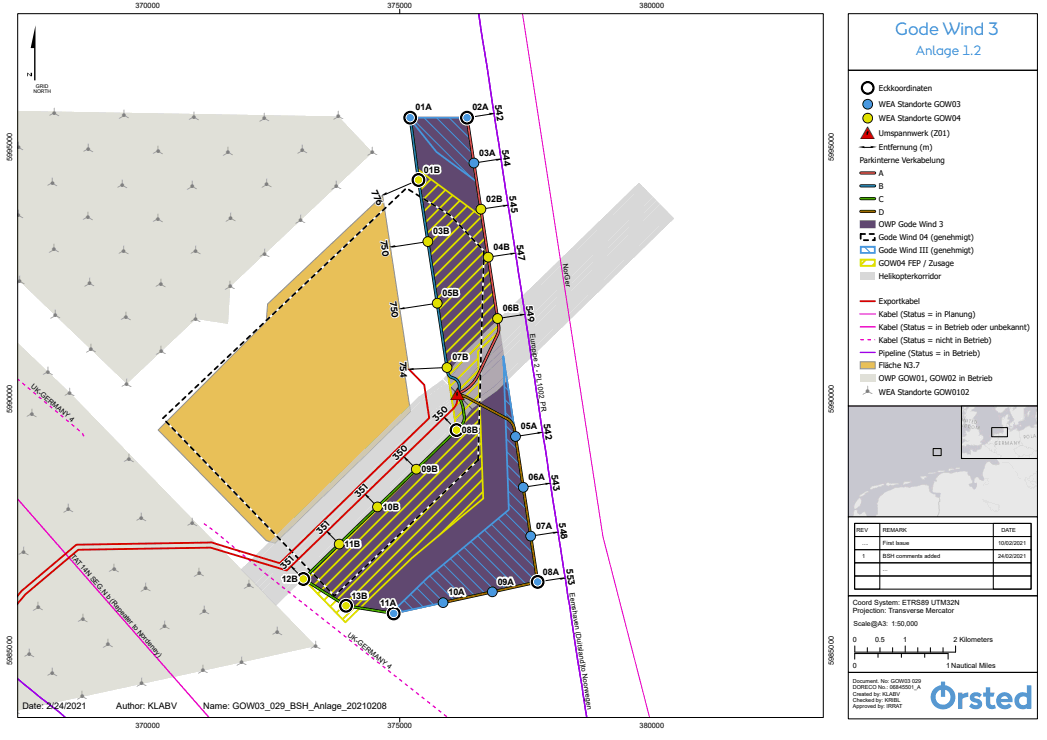
Task: Click the Umspannwerk (Z01) legend triangle
Action: tap(866, 133)
